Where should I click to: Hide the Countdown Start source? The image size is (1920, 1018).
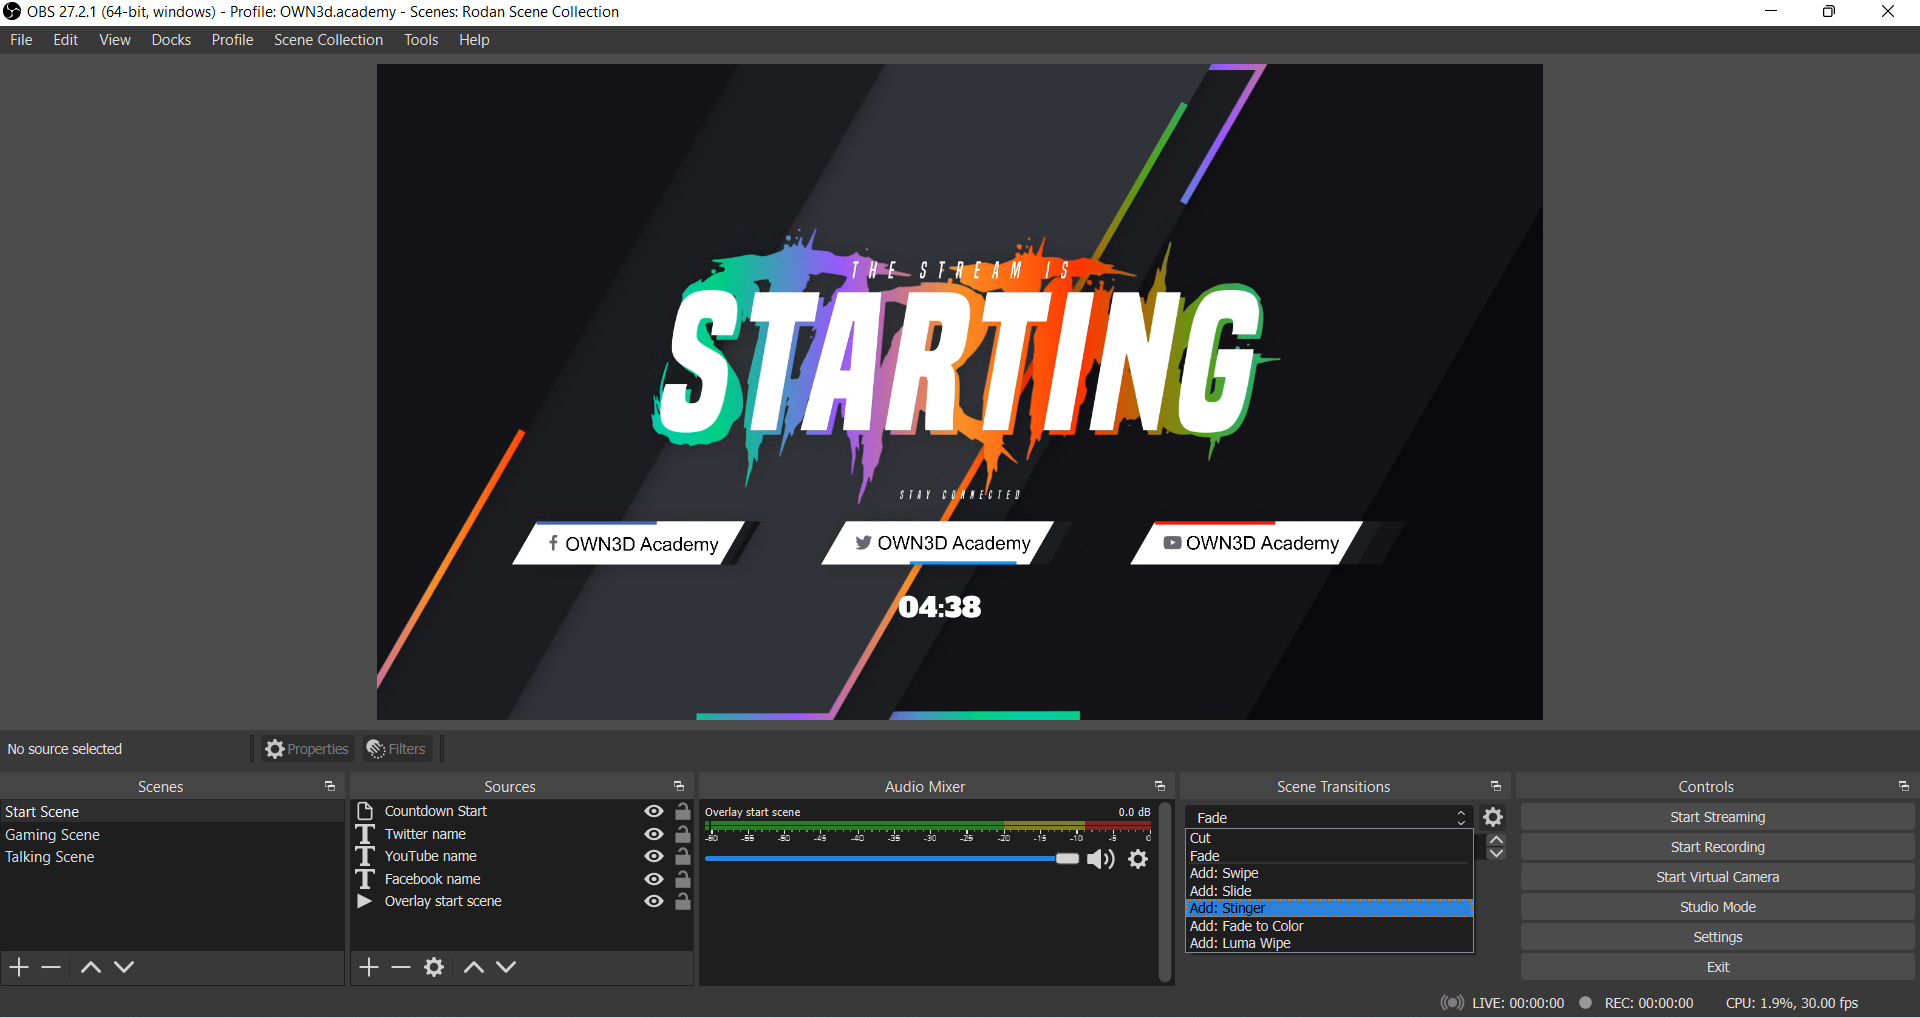click(x=654, y=811)
